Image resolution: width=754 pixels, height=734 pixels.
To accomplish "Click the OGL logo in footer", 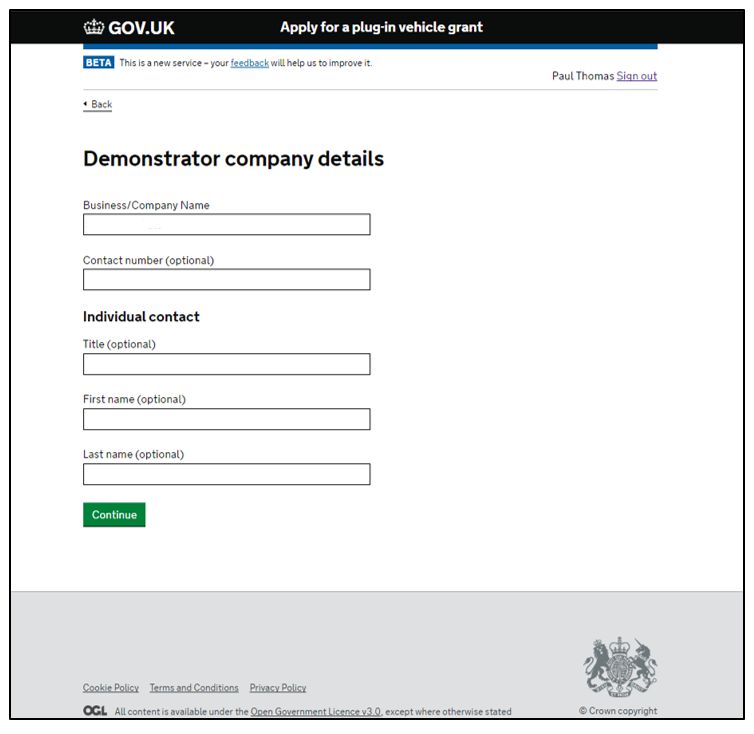I will click(x=95, y=710).
